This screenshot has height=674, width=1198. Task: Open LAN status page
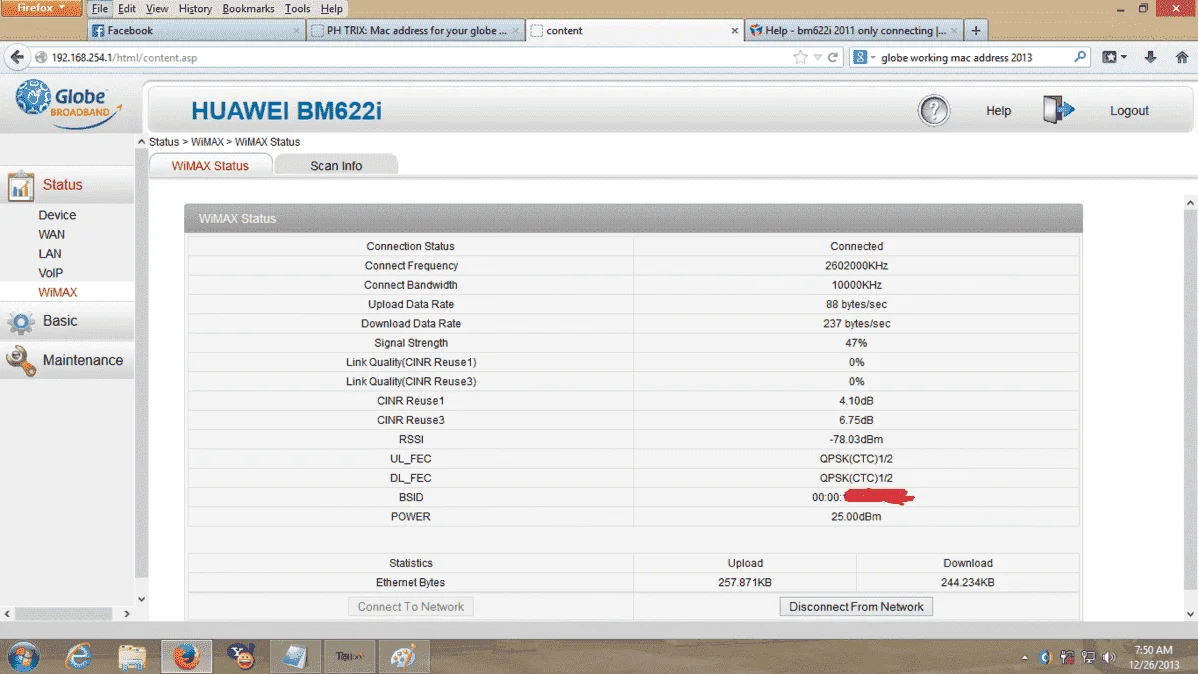point(50,254)
